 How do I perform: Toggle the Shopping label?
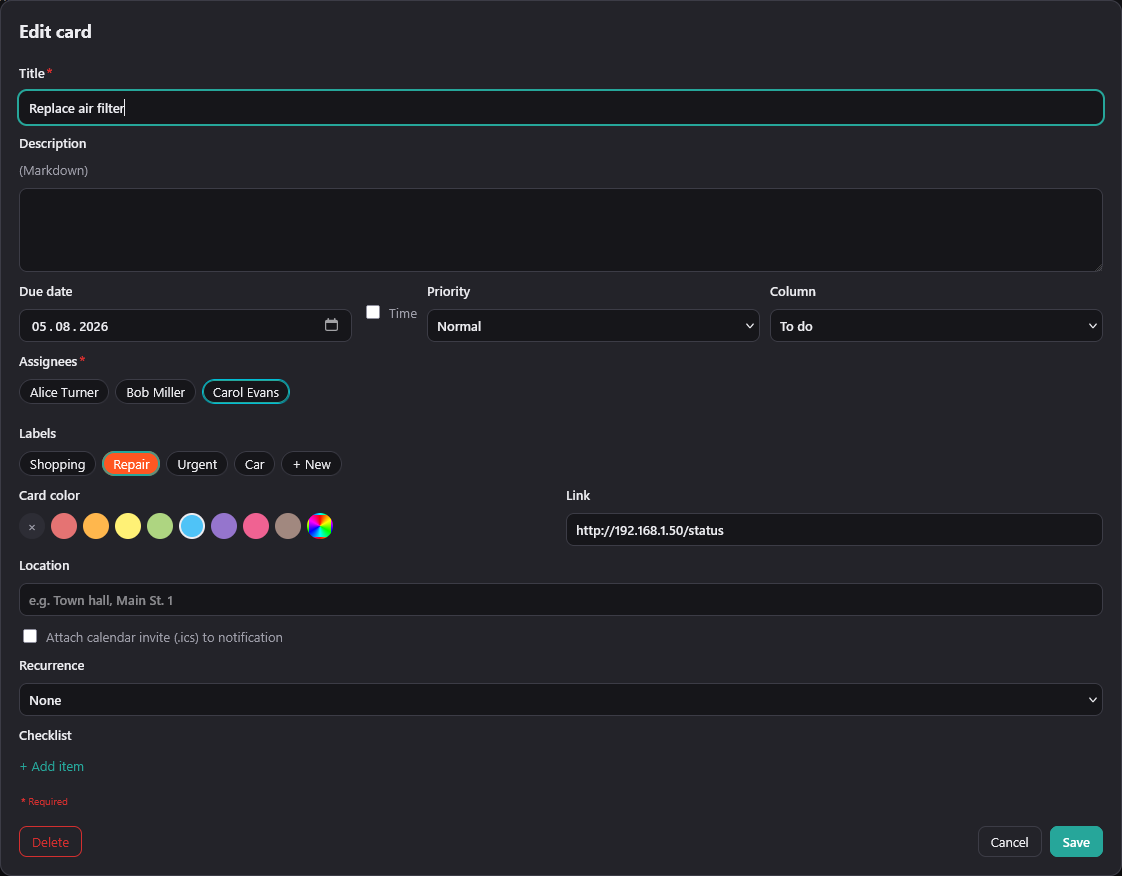coord(57,464)
